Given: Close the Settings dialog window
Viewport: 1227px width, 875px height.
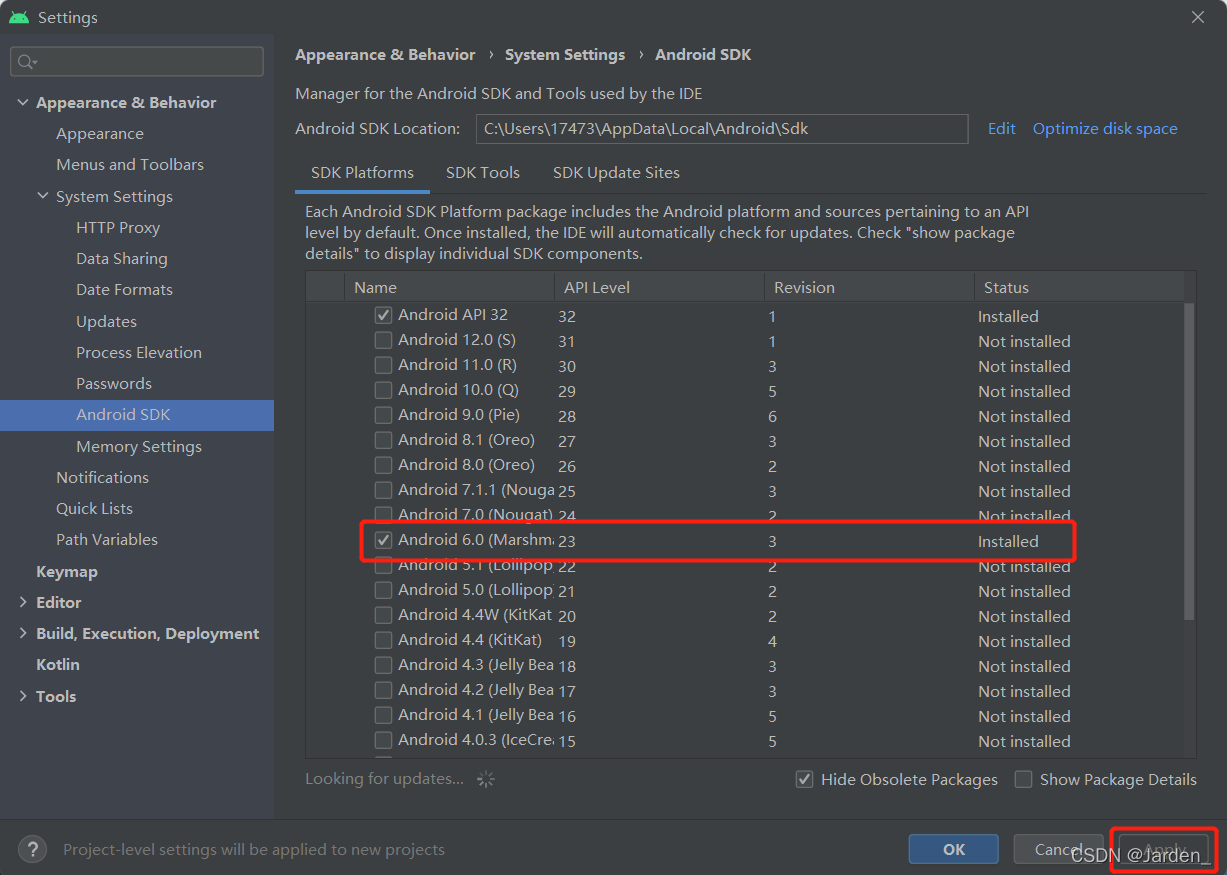Looking at the screenshot, I should (1198, 17).
